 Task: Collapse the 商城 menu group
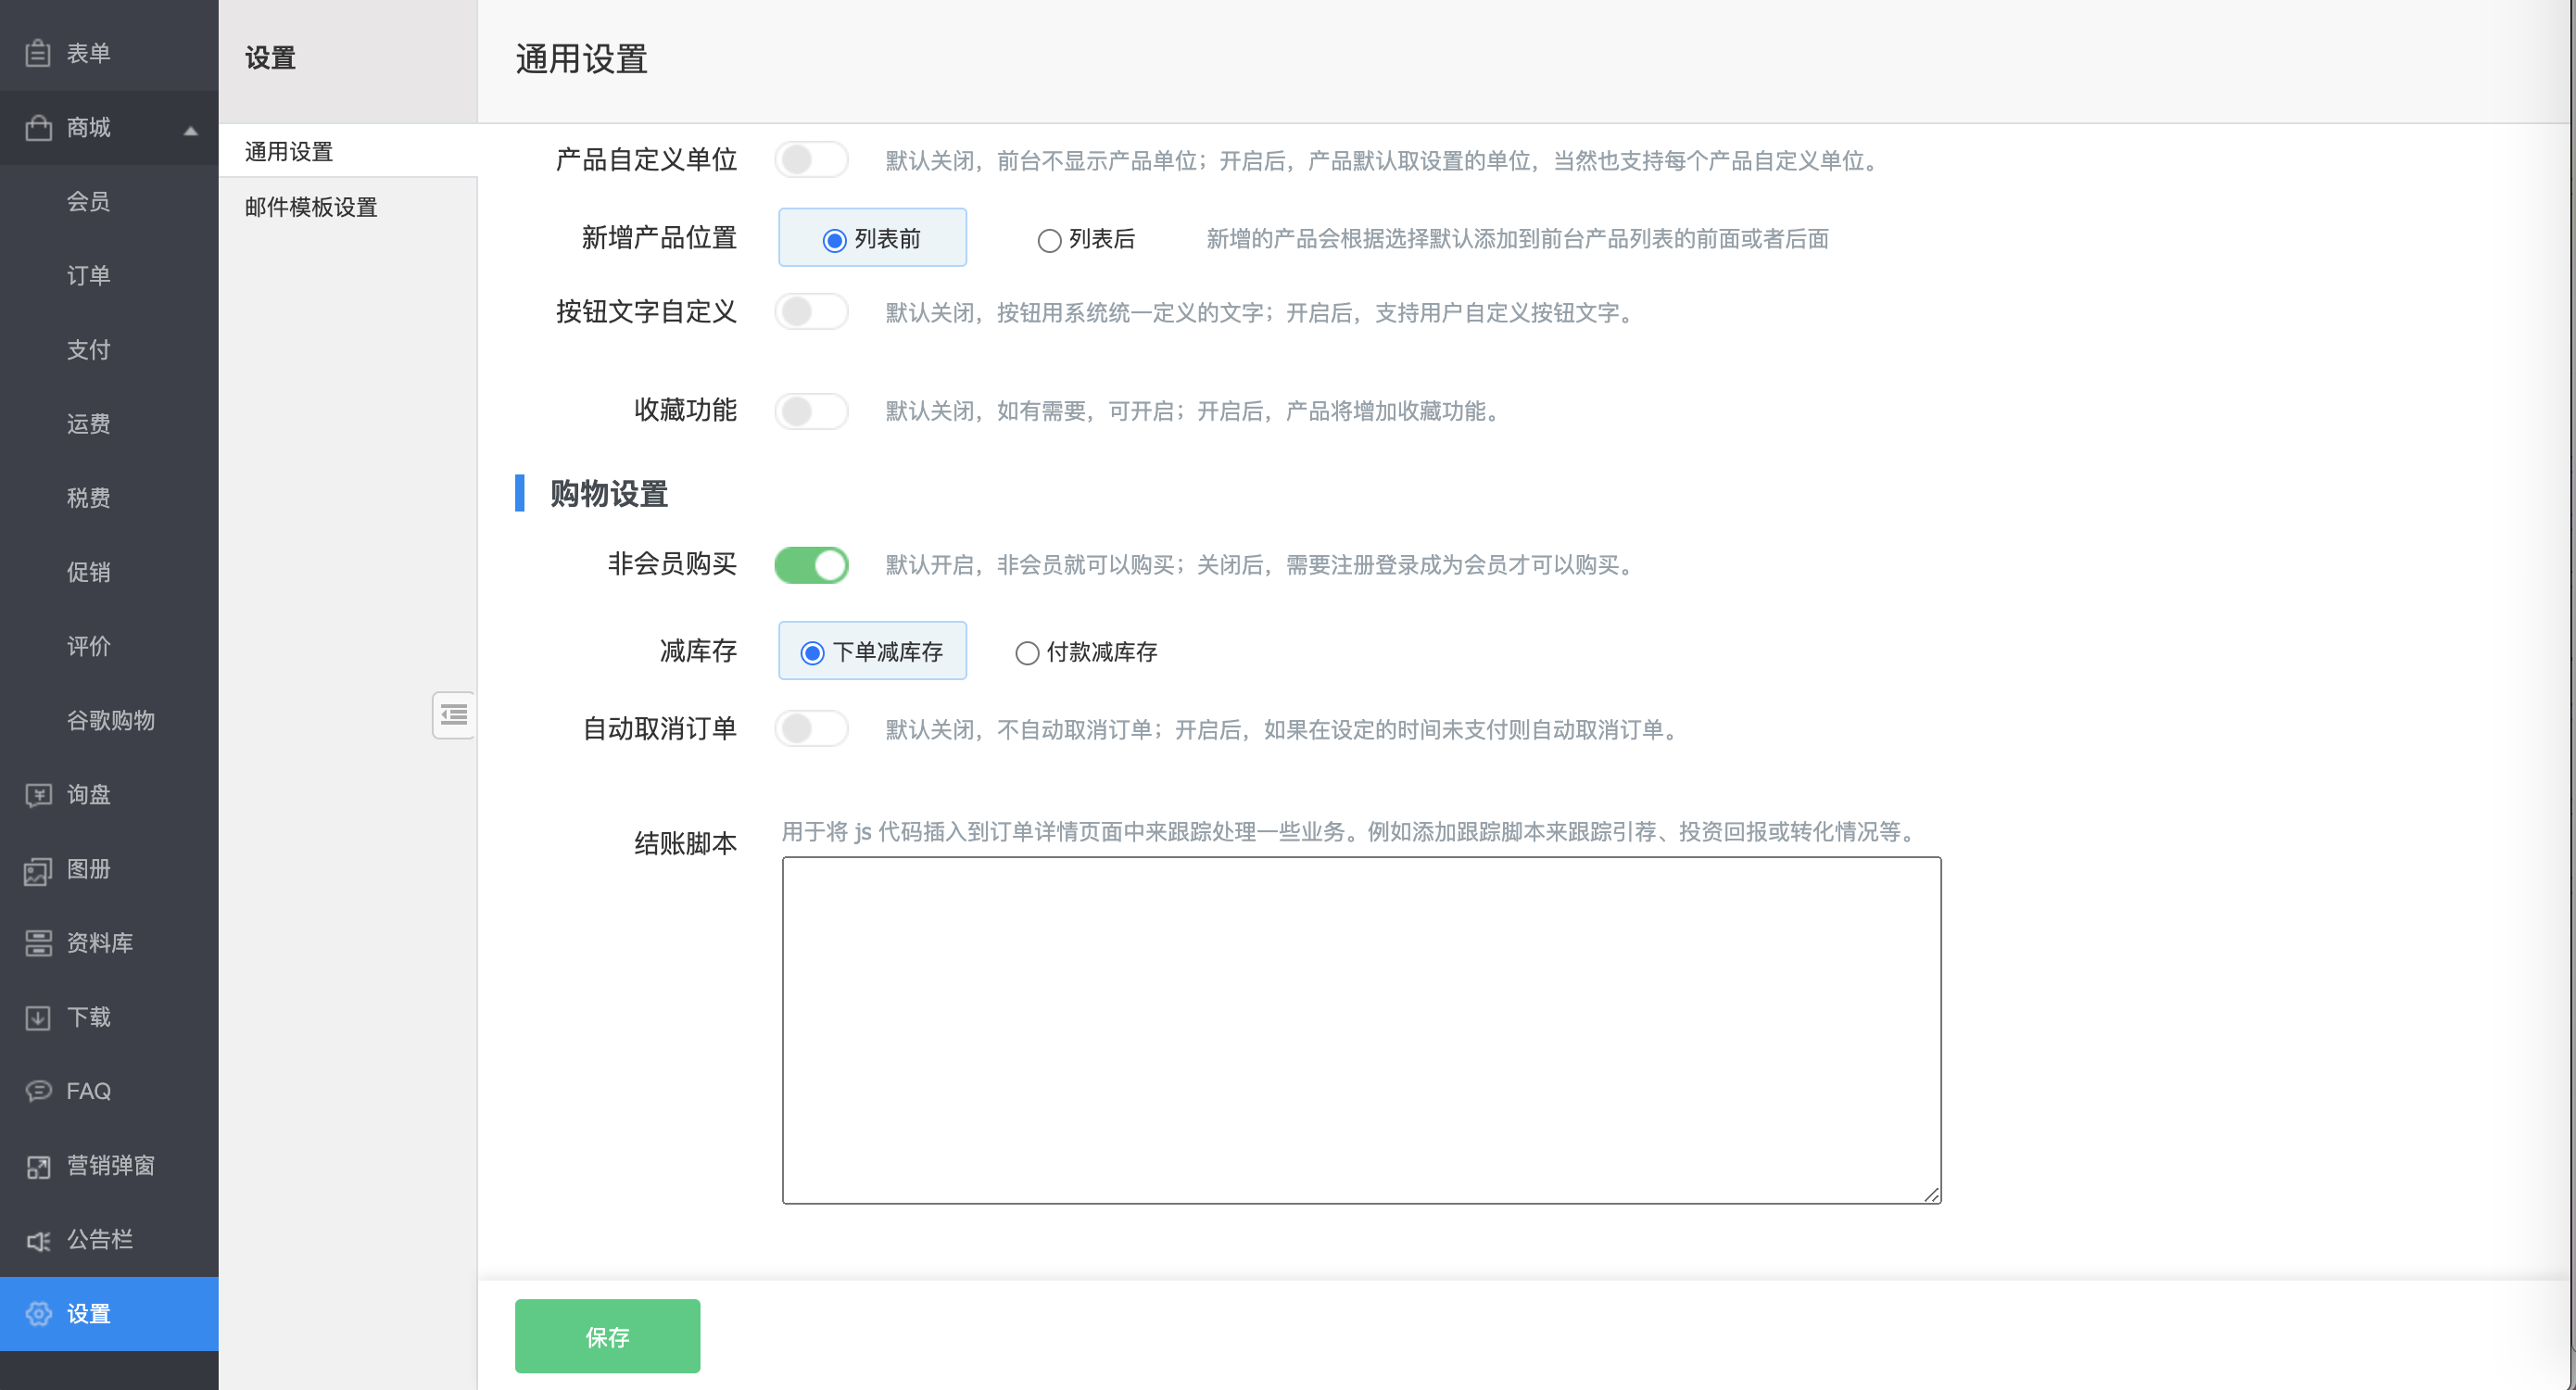[110, 128]
